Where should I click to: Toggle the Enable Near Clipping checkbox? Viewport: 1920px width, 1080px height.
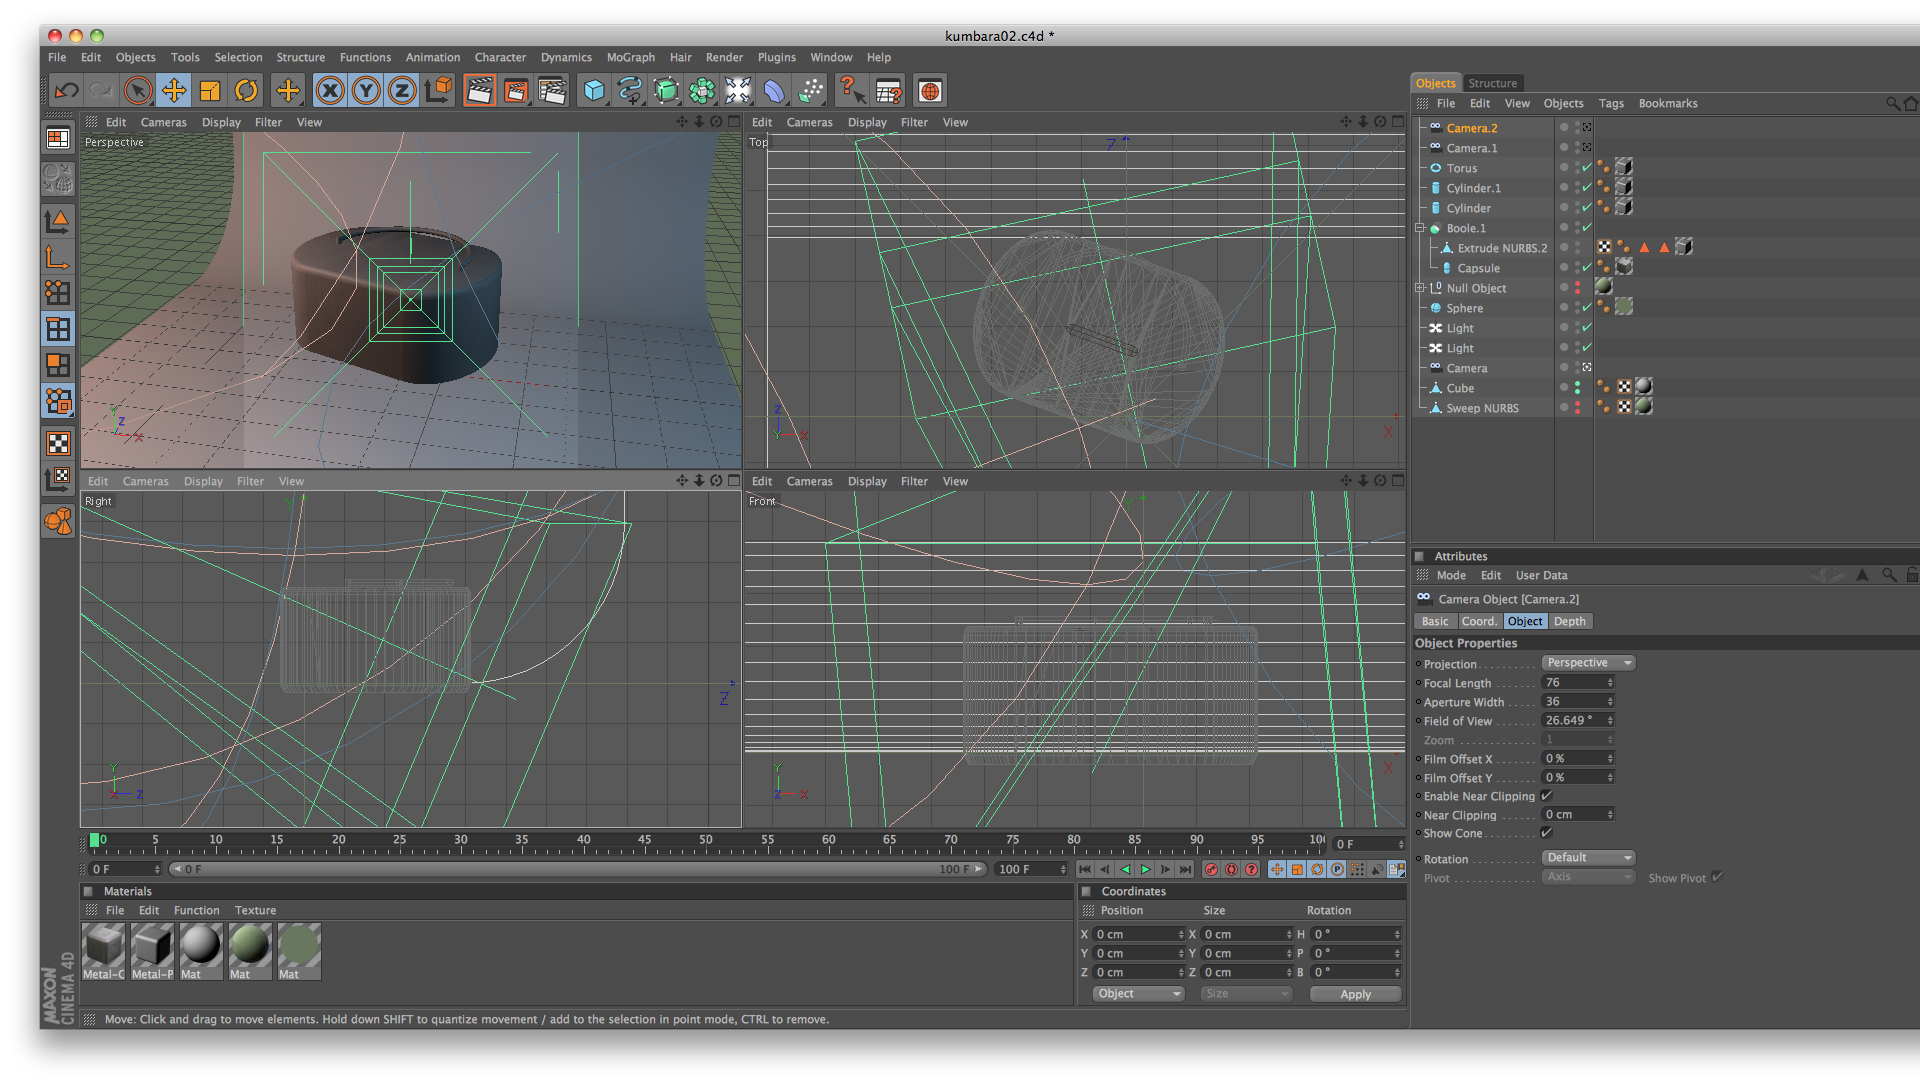coord(1546,796)
